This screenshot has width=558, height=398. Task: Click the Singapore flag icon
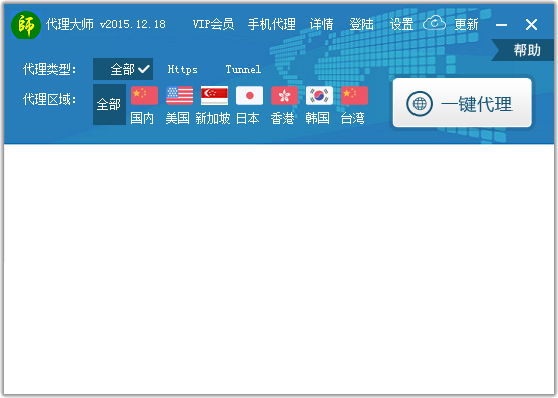(x=215, y=95)
